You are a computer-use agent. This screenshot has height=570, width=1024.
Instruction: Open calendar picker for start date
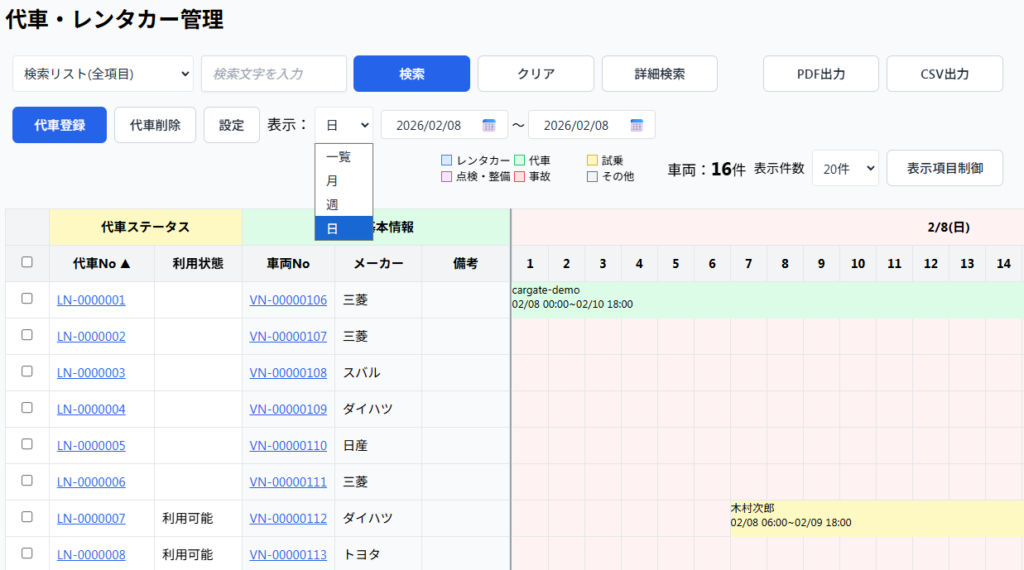pyautogui.click(x=489, y=125)
